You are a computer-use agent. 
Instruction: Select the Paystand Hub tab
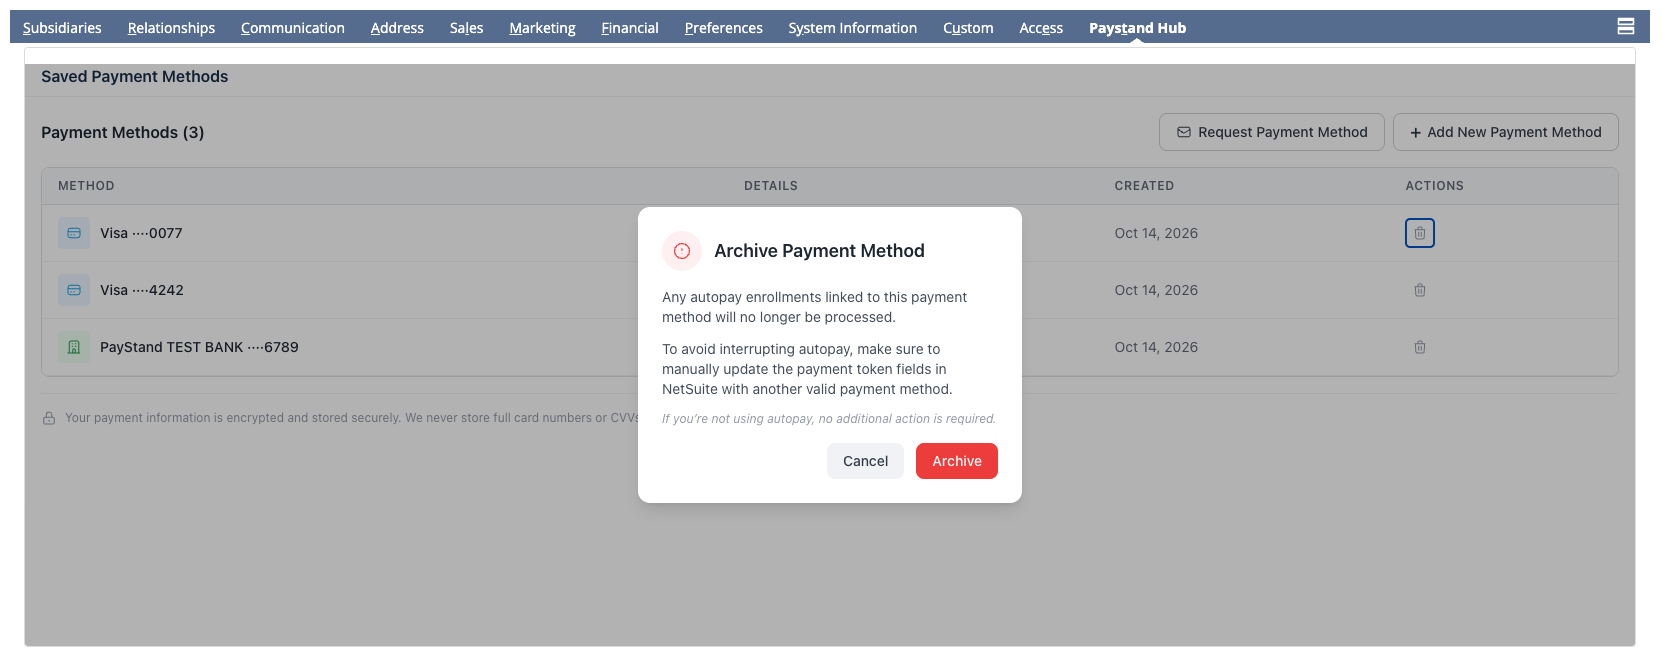pos(1137,28)
